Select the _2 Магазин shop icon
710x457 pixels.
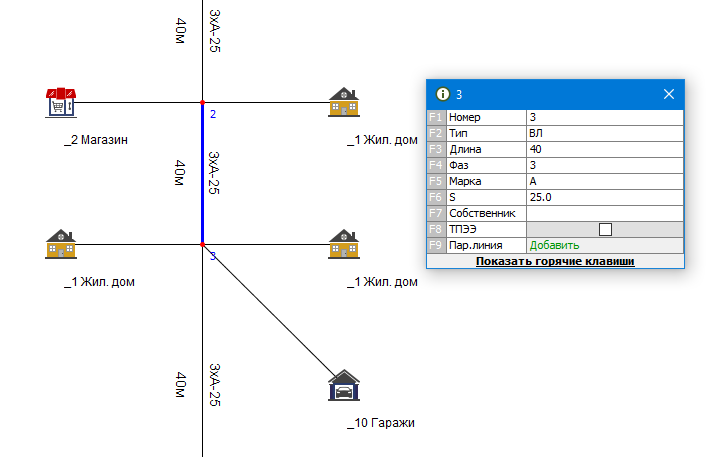click(61, 103)
